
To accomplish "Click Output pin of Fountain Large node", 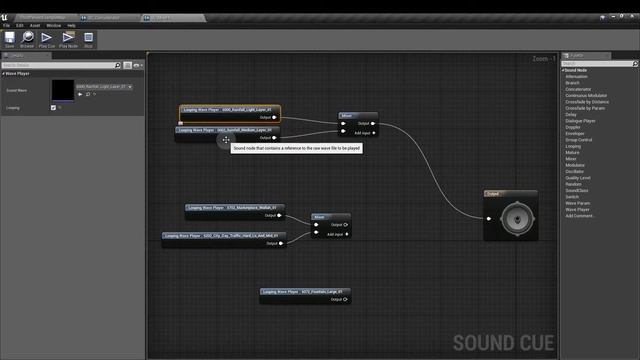I will [x=345, y=300].
